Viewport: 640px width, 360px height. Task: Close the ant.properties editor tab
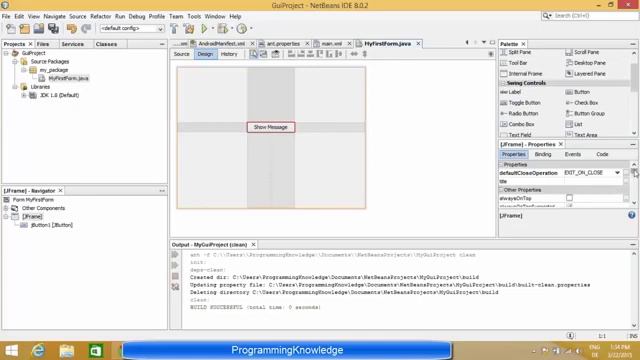[x=307, y=44]
